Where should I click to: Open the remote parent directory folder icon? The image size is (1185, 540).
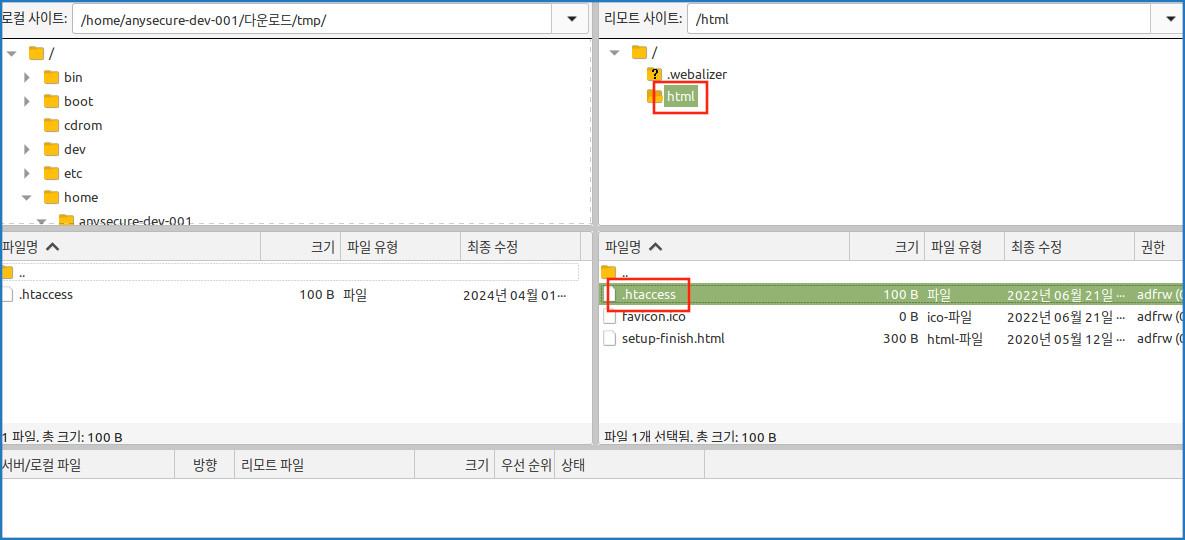609,272
